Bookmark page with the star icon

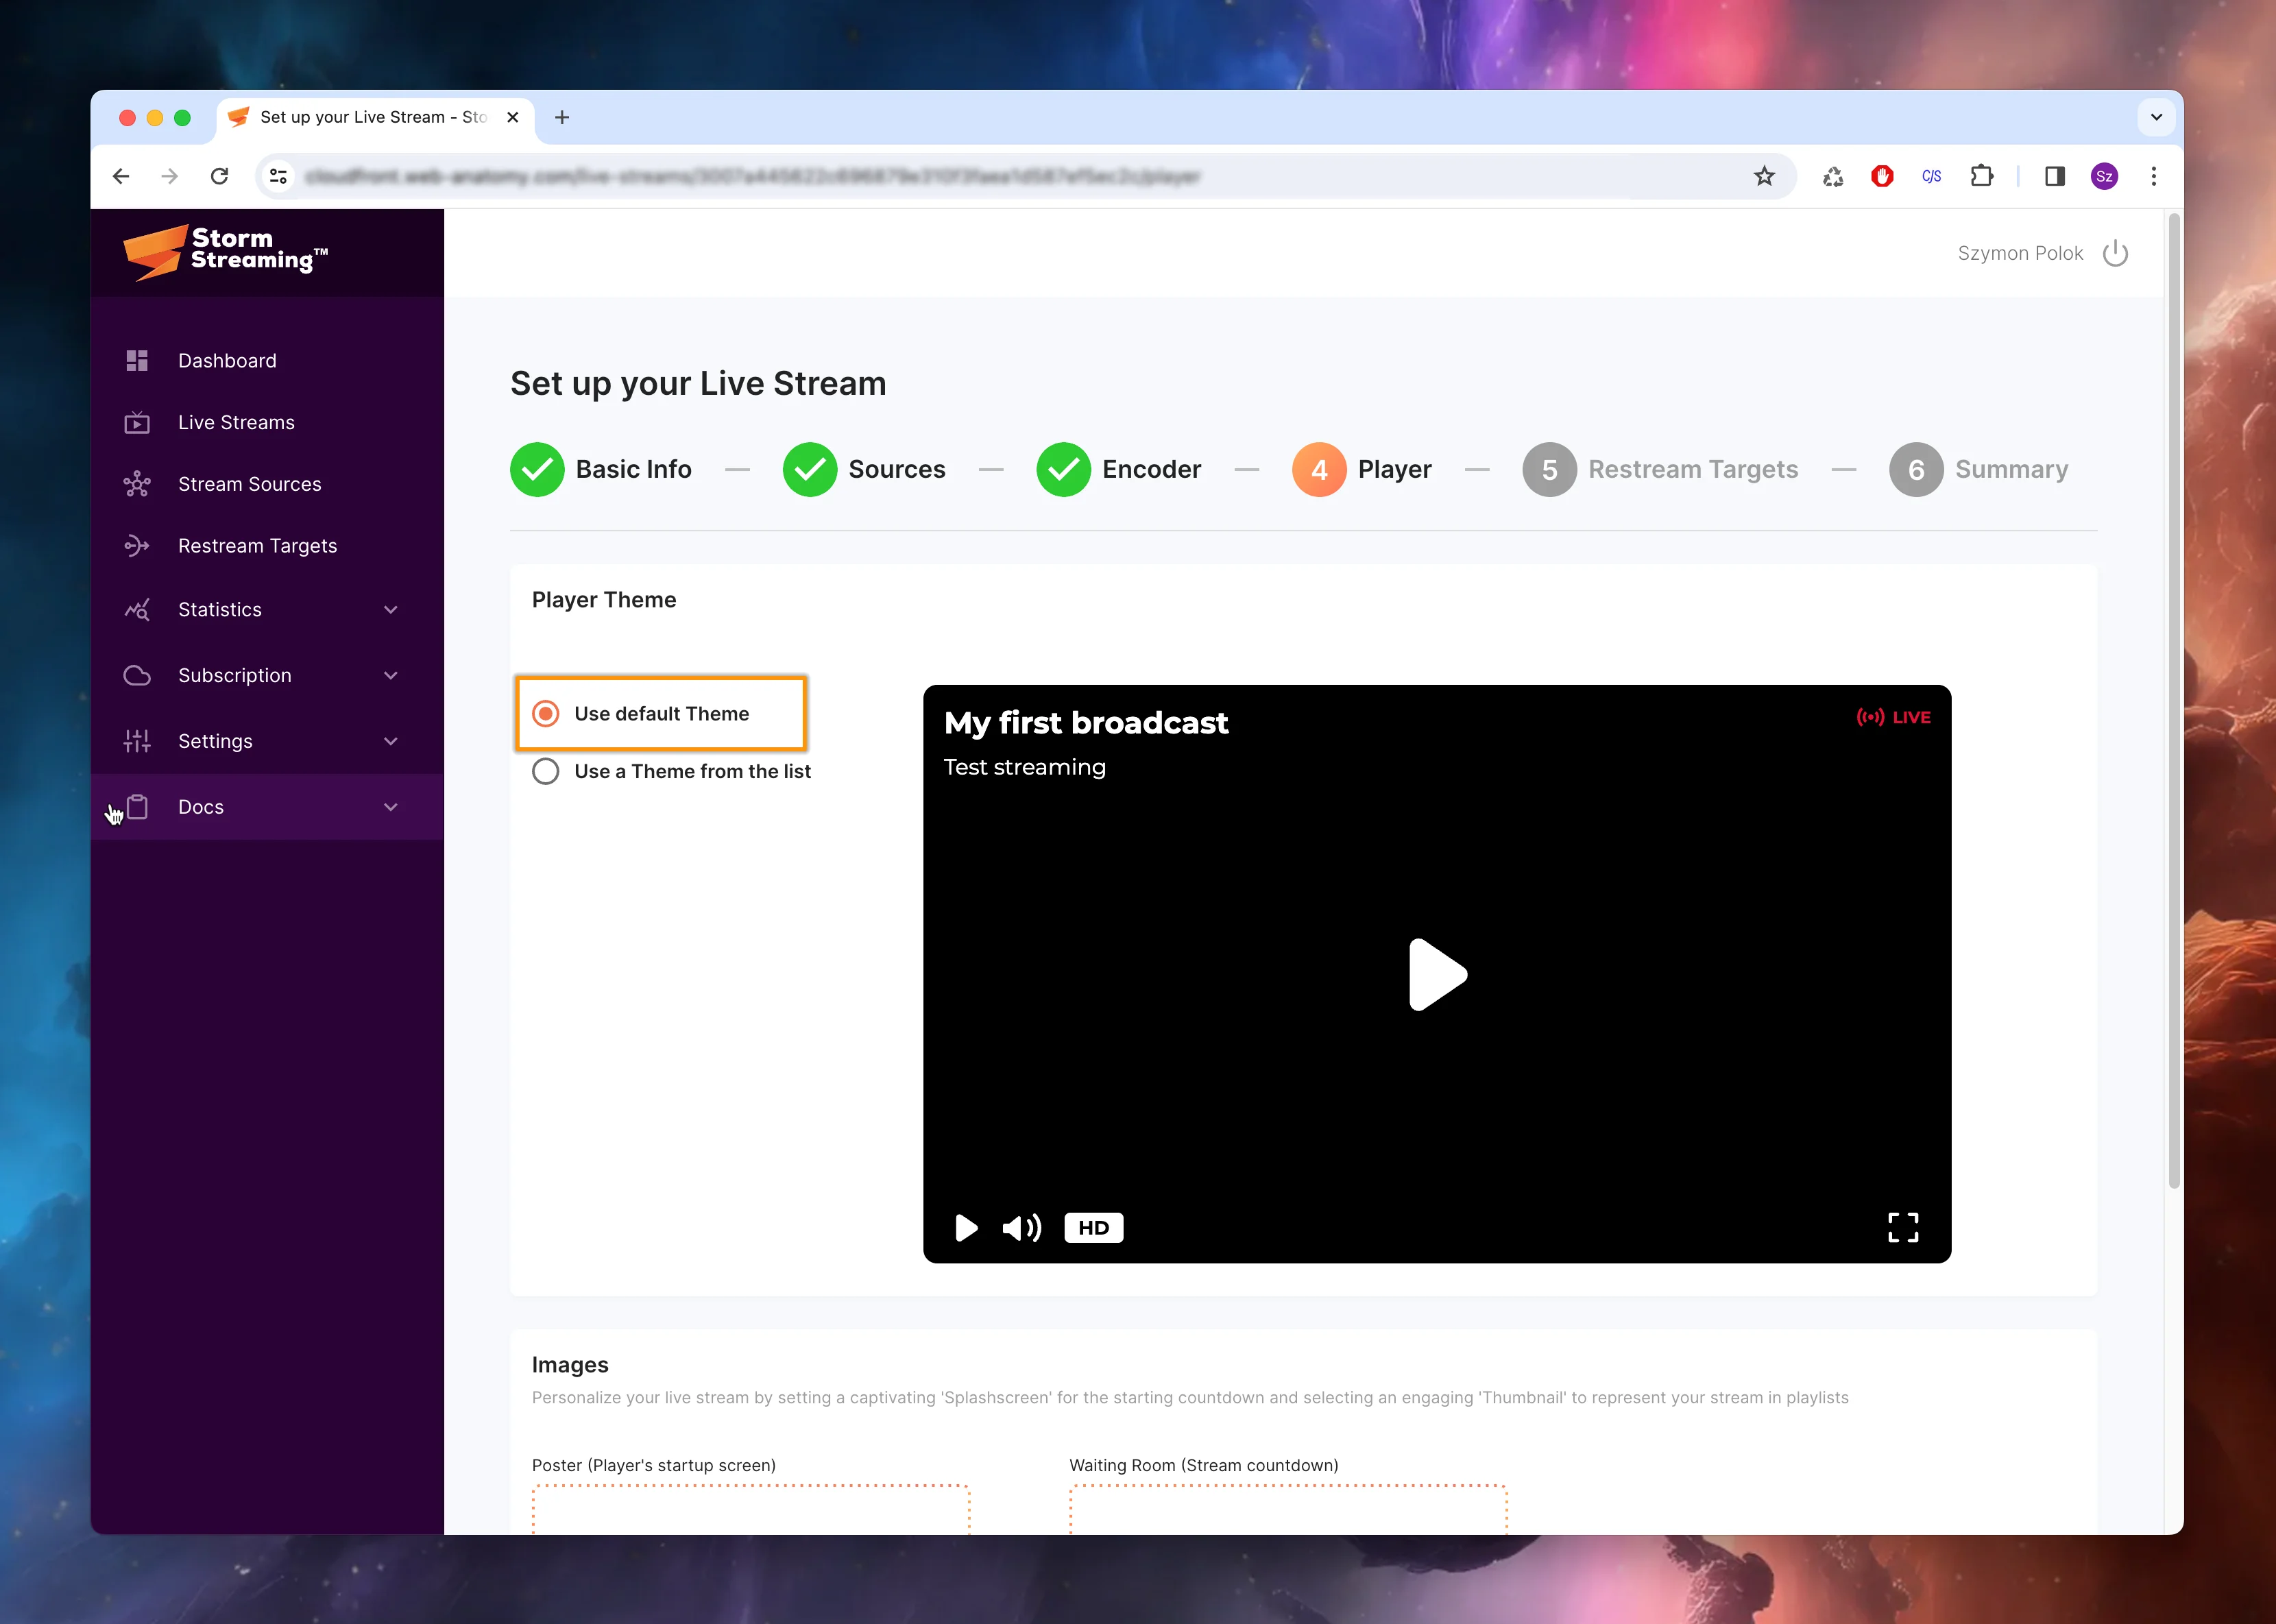tap(1764, 176)
